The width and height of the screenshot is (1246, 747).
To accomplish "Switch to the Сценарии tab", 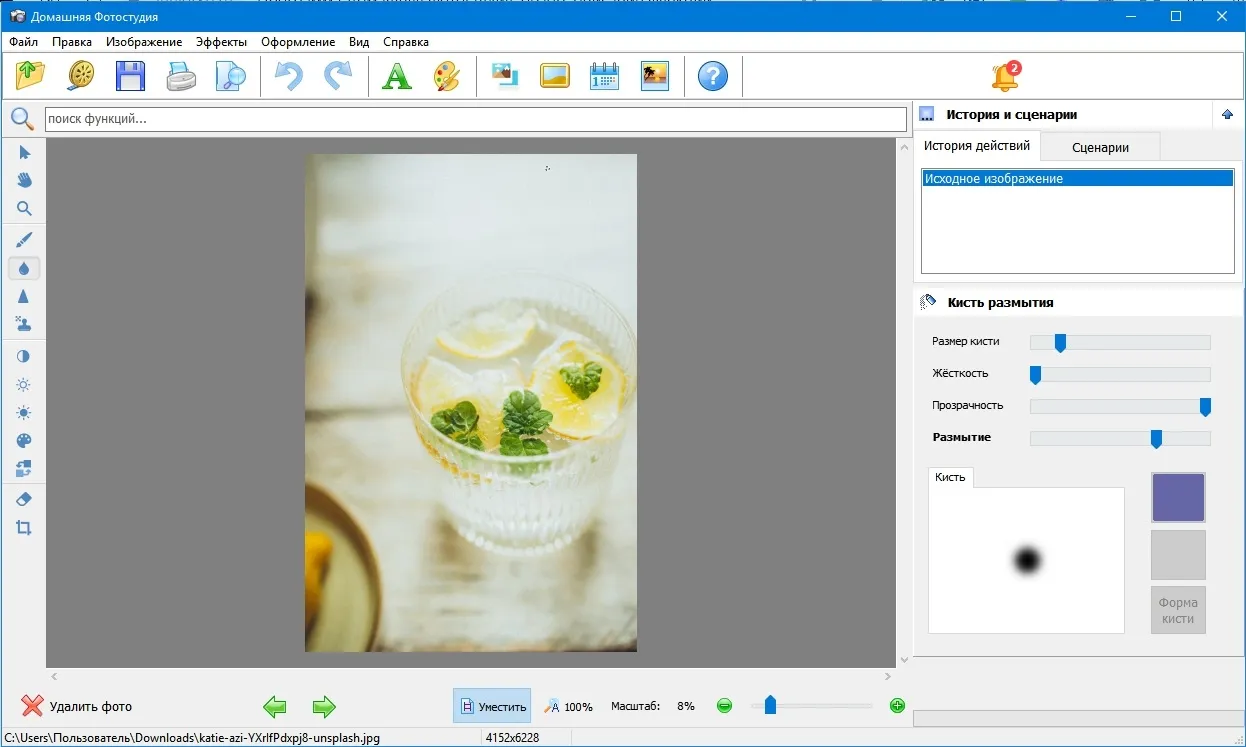I will point(1100,147).
